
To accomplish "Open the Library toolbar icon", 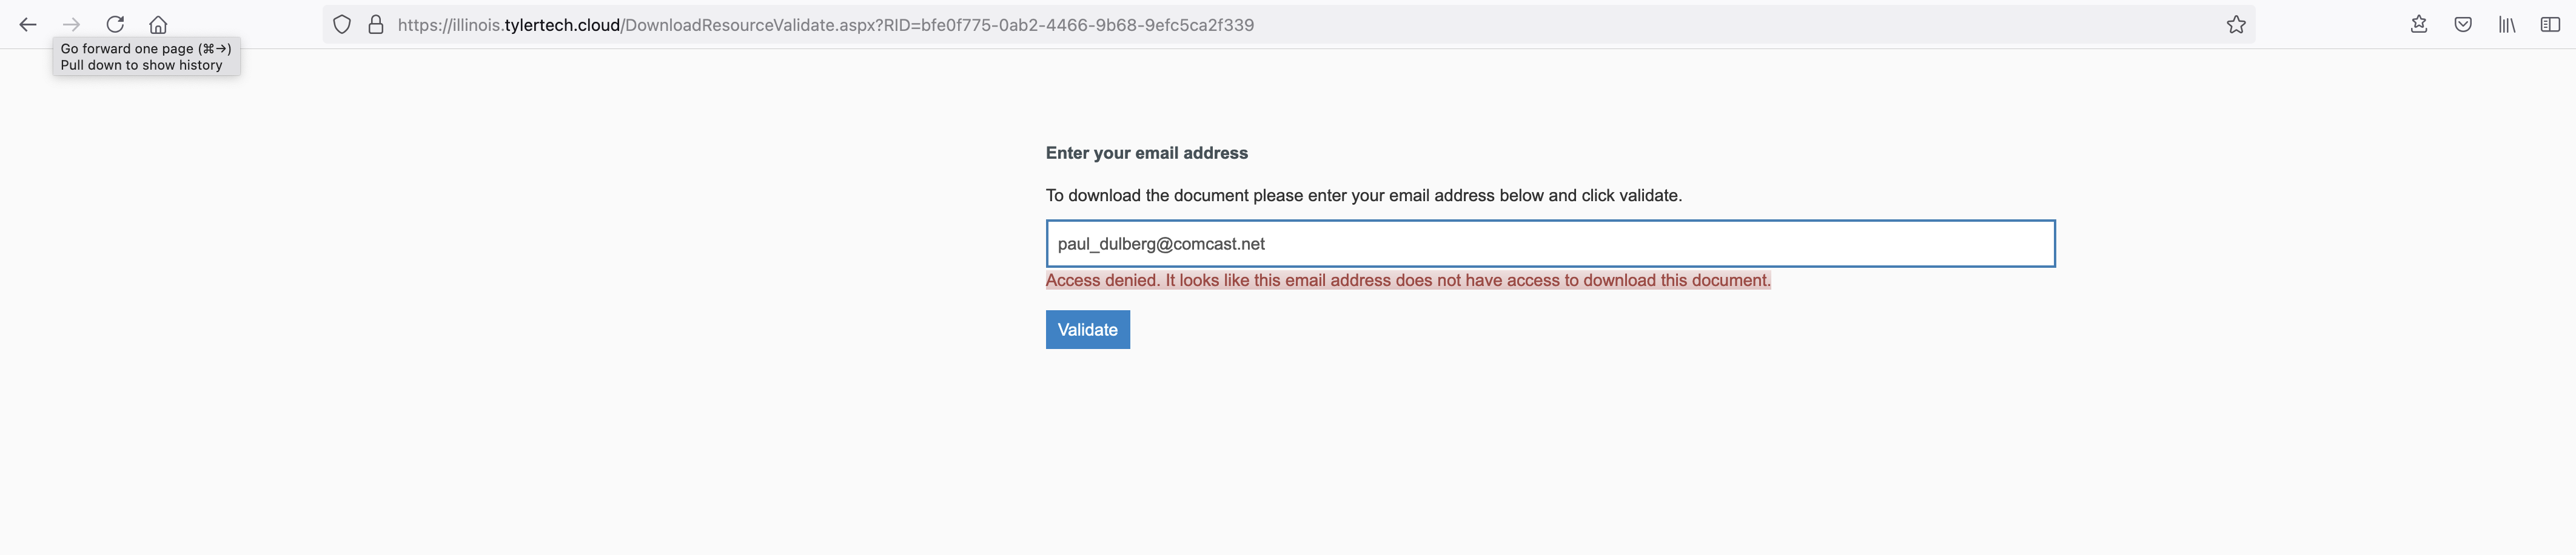I will 2507,25.
